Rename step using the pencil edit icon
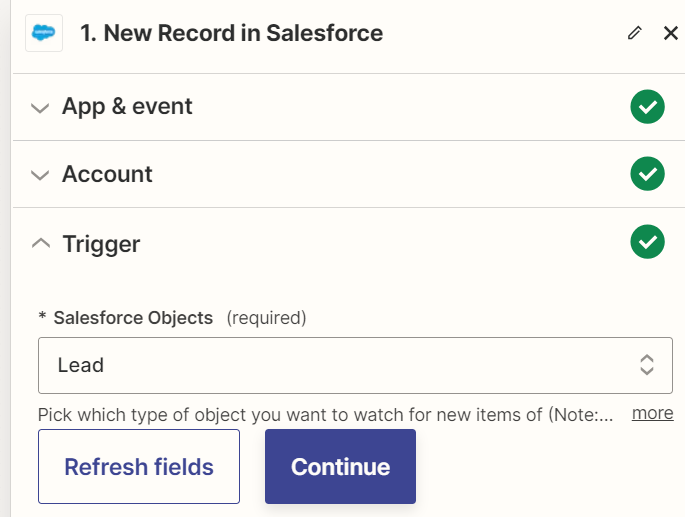The height and width of the screenshot is (517, 685). pos(635,33)
